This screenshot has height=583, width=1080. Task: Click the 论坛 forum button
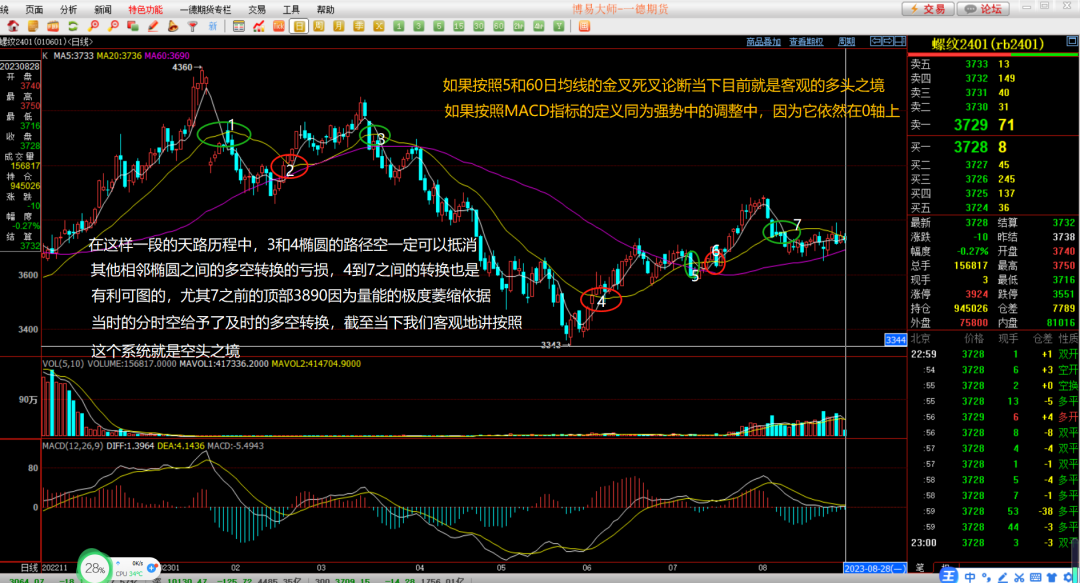point(983,9)
